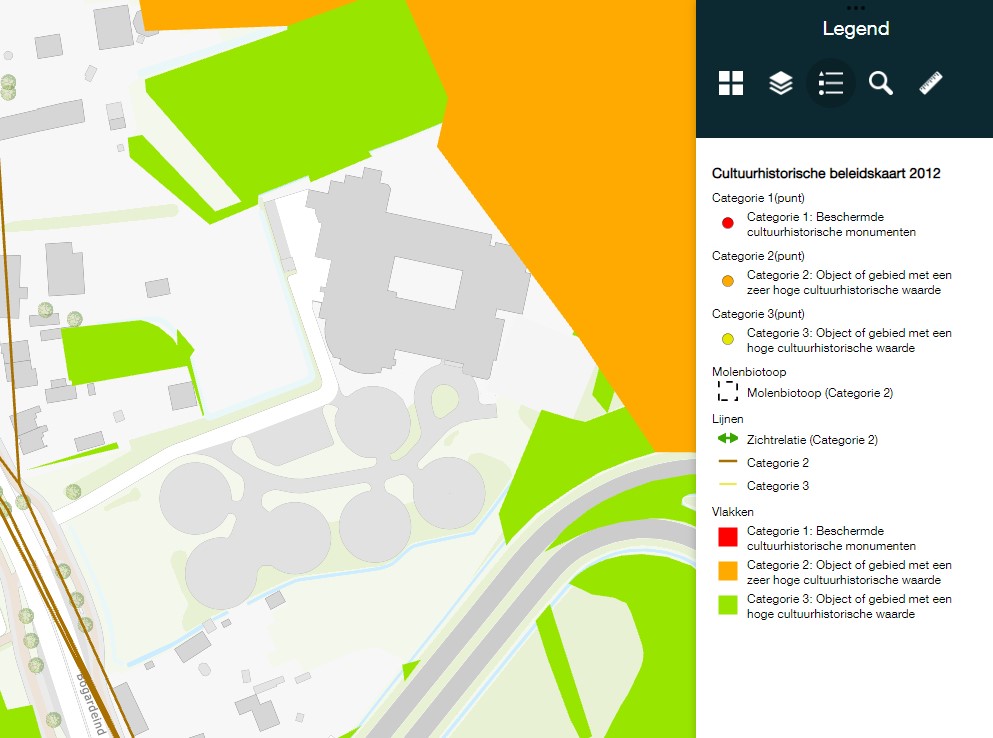Click the orange Vlakken Categorie 2 swatch

(728, 570)
